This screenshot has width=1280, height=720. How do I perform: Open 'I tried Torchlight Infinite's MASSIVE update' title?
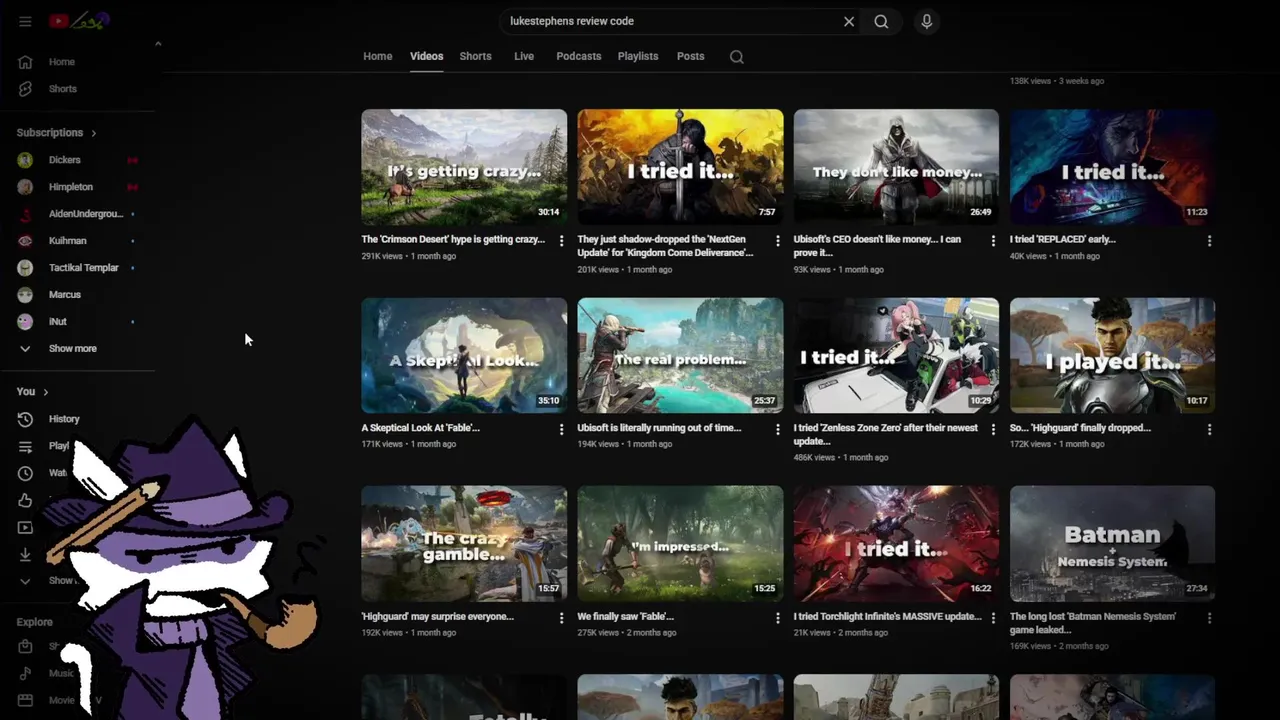pos(888,617)
